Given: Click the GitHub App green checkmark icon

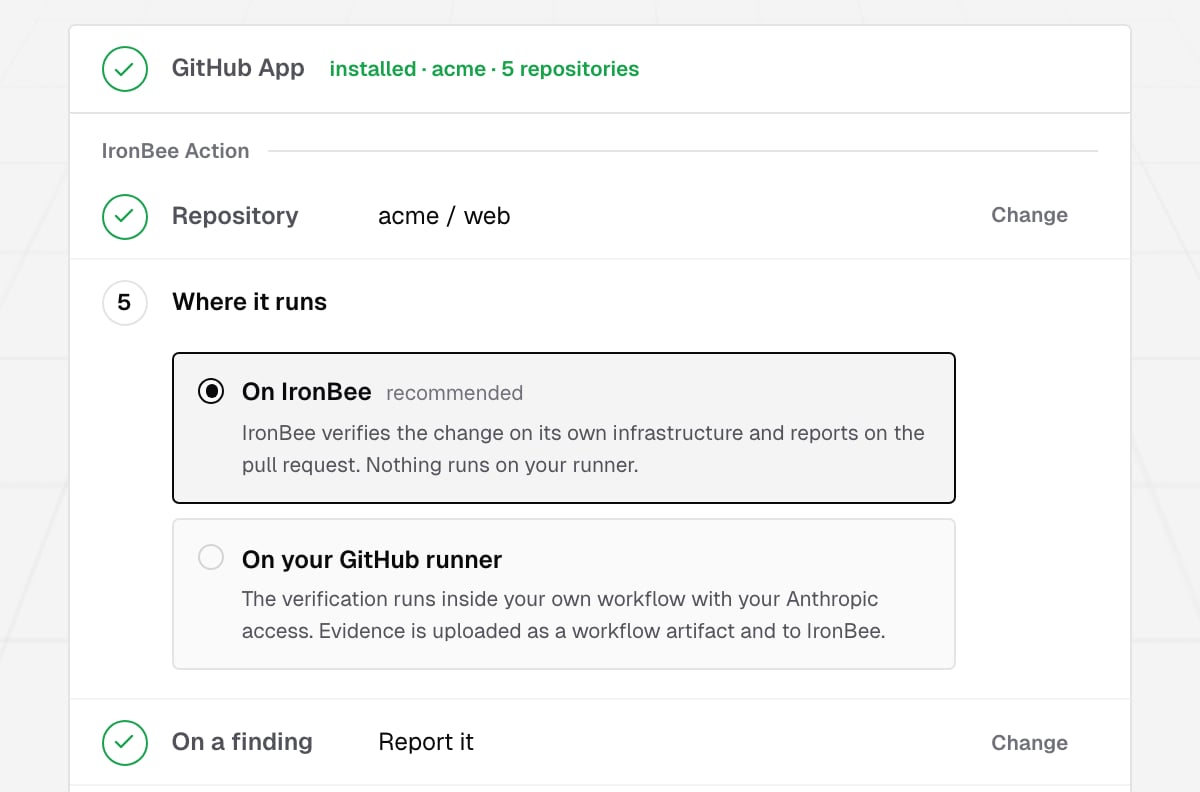Looking at the screenshot, I should [x=125, y=69].
